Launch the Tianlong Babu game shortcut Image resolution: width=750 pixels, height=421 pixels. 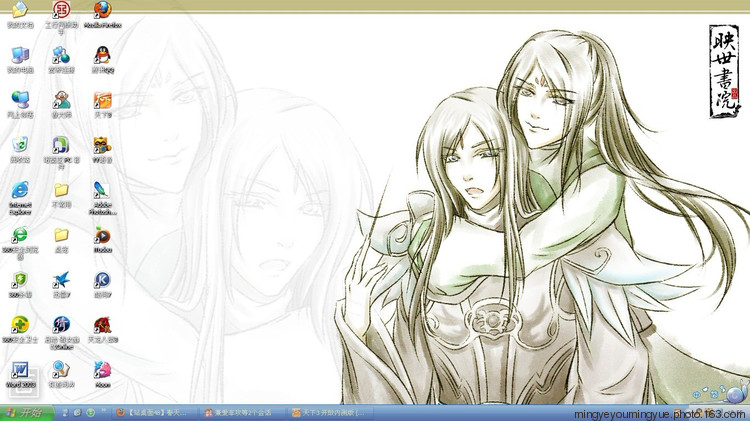coord(102,325)
